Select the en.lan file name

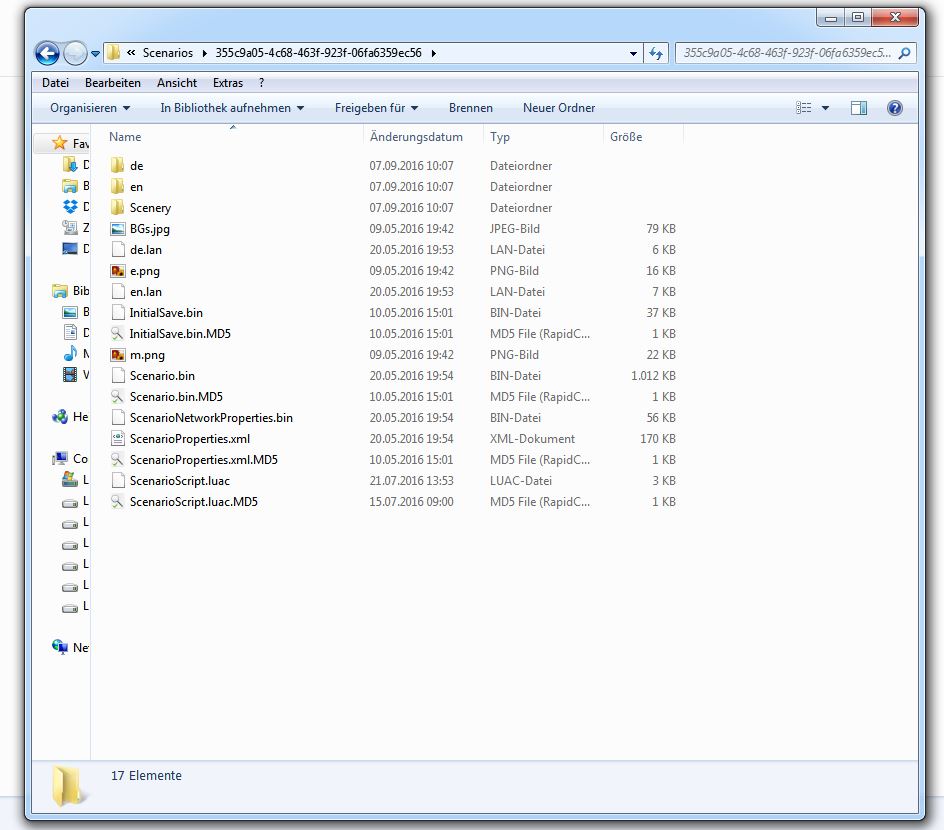146,292
